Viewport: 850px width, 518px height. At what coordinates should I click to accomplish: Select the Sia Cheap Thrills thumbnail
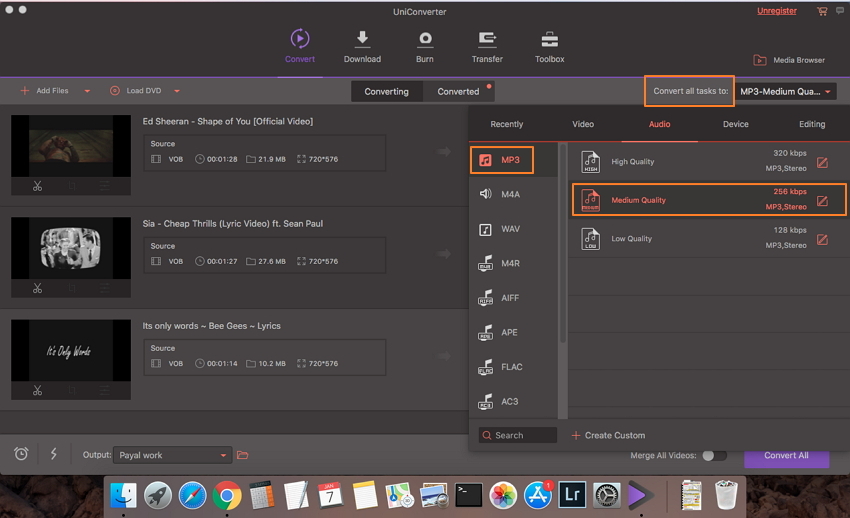71,248
